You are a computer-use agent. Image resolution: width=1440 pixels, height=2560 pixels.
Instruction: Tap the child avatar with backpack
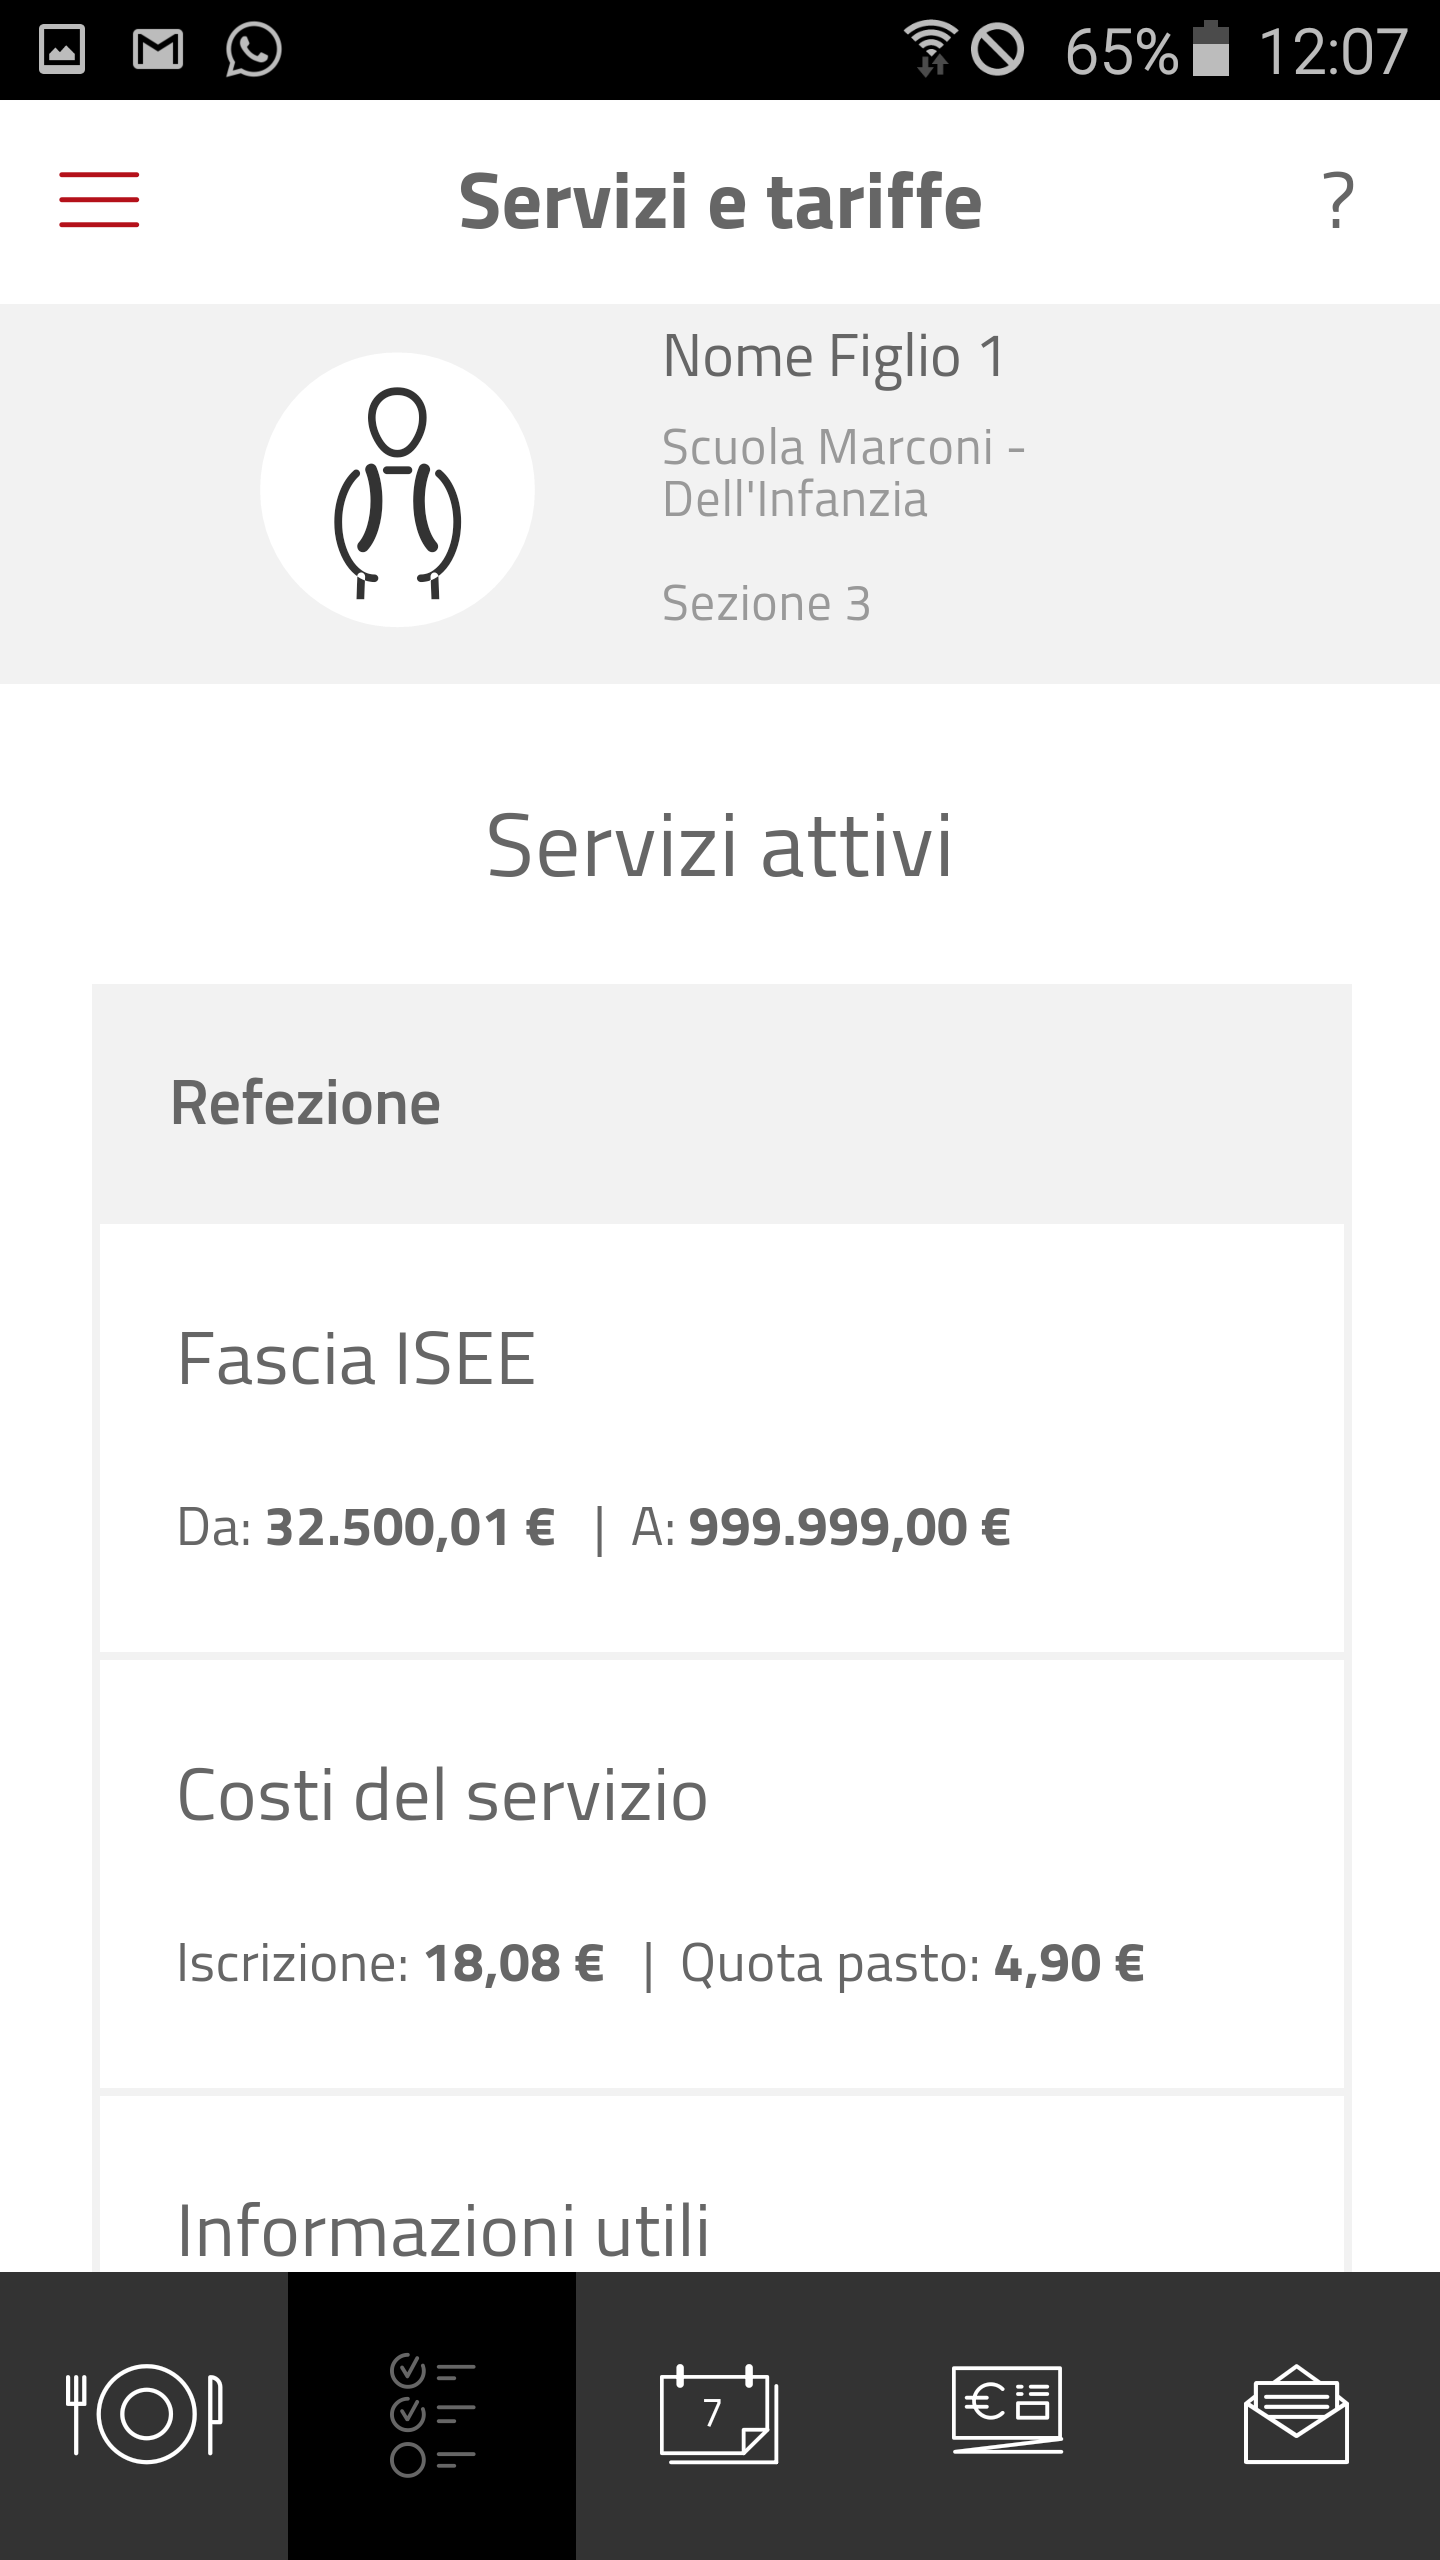tap(397, 490)
